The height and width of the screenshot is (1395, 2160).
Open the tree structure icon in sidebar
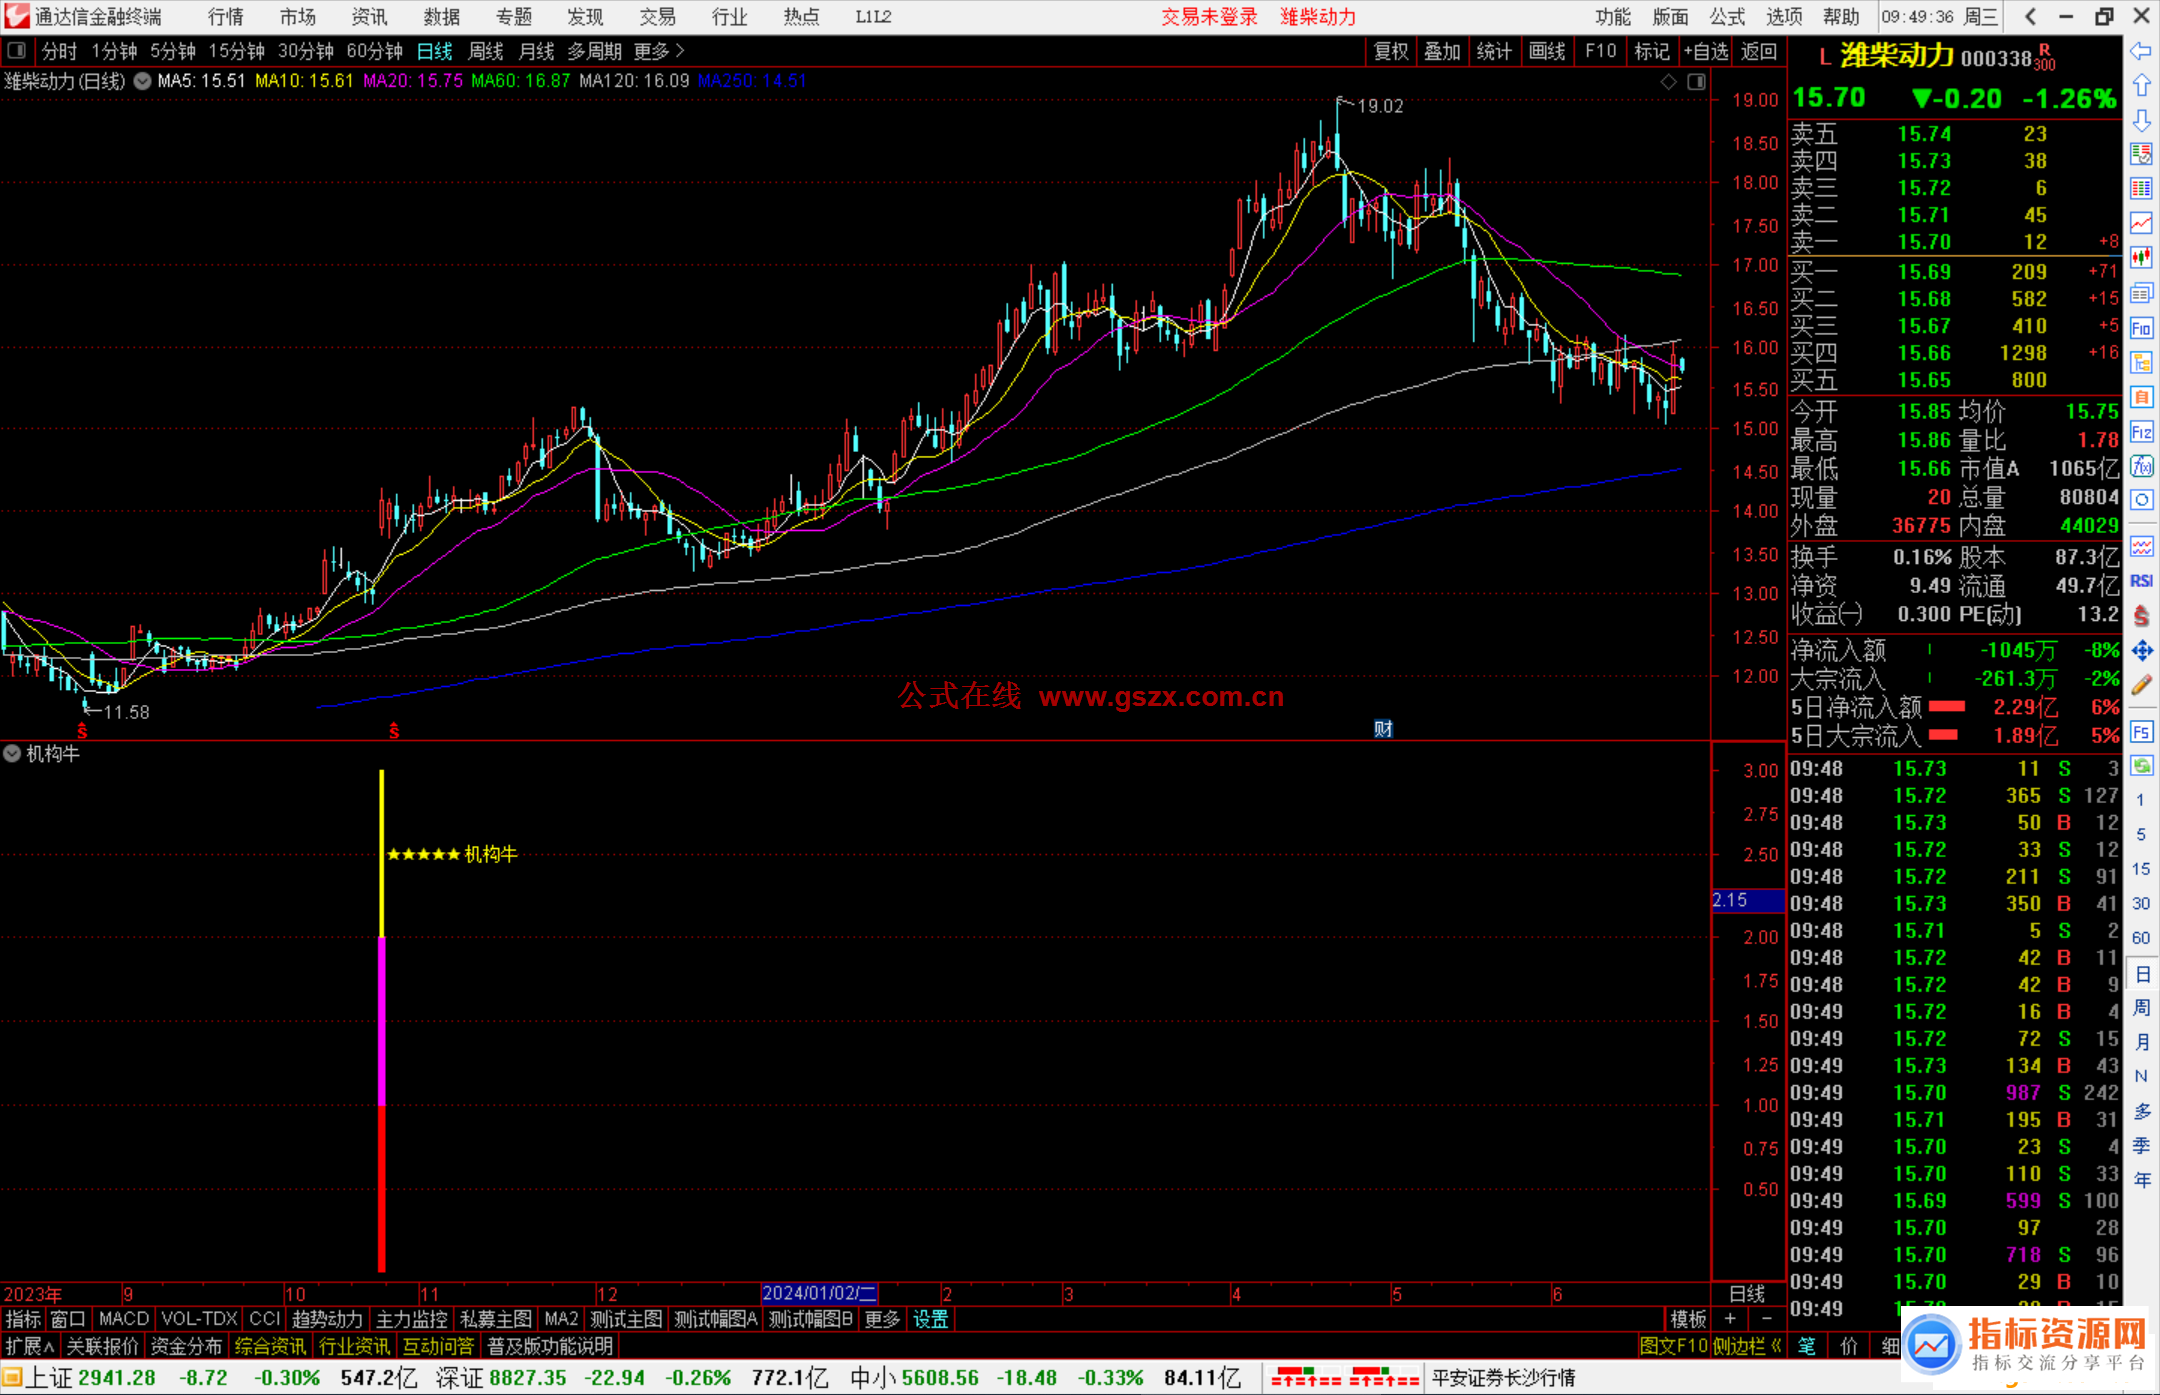2141,362
